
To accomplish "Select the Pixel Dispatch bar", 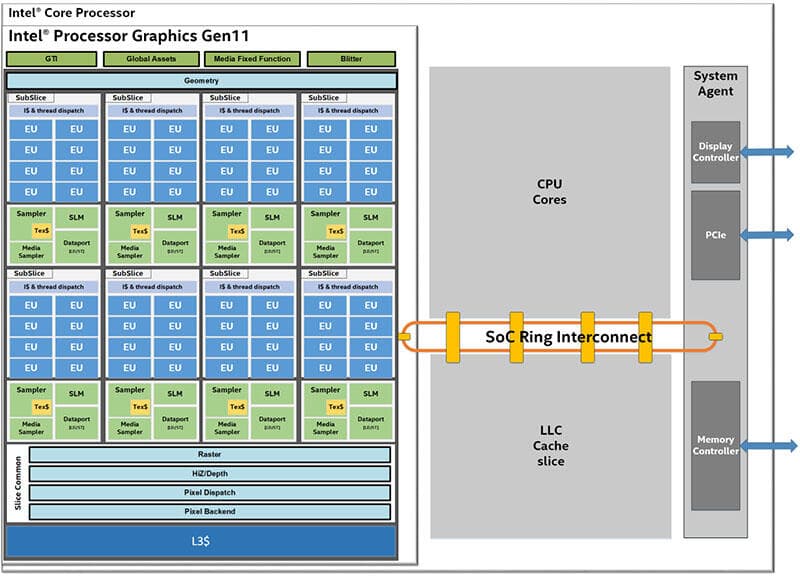I will pyautogui.click(x=210, y=492).
